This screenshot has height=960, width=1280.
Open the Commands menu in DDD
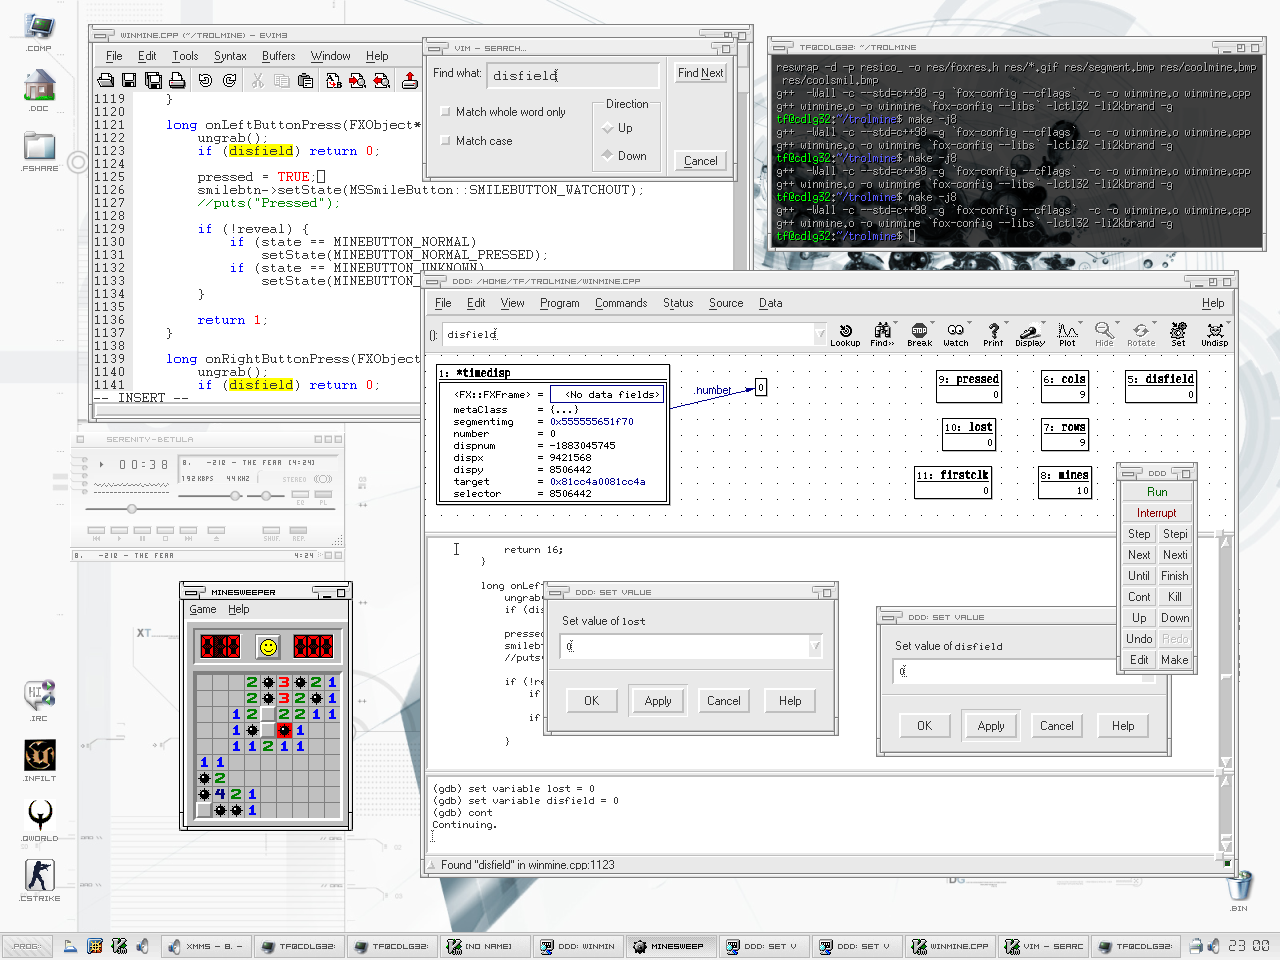(x=621, y=303)
